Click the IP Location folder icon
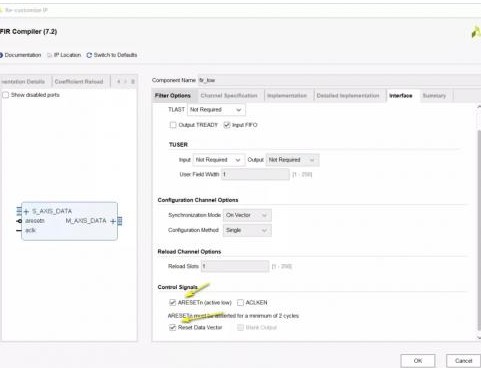 coord(50,55)
